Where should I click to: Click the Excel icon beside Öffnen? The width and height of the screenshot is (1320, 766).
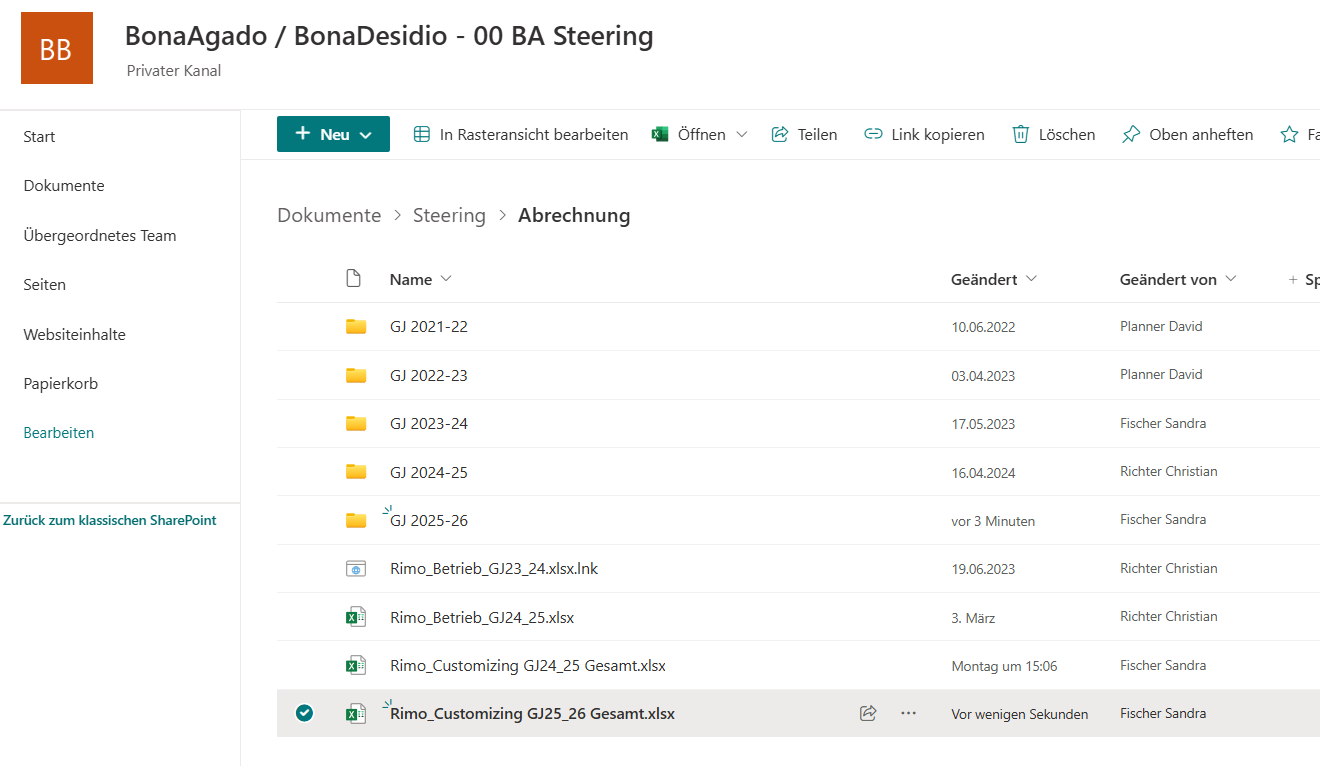[660, 134]
